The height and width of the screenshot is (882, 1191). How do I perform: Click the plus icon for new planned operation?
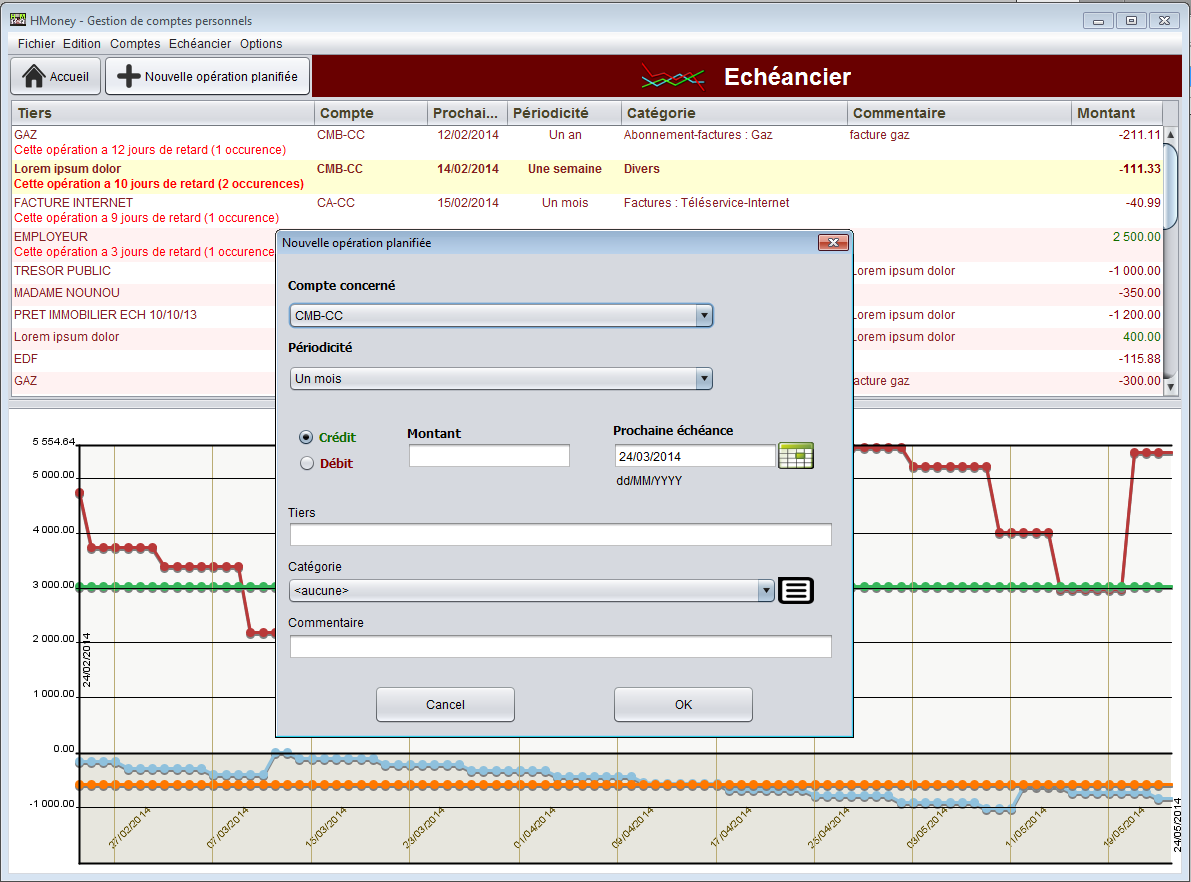pos(128,76)
